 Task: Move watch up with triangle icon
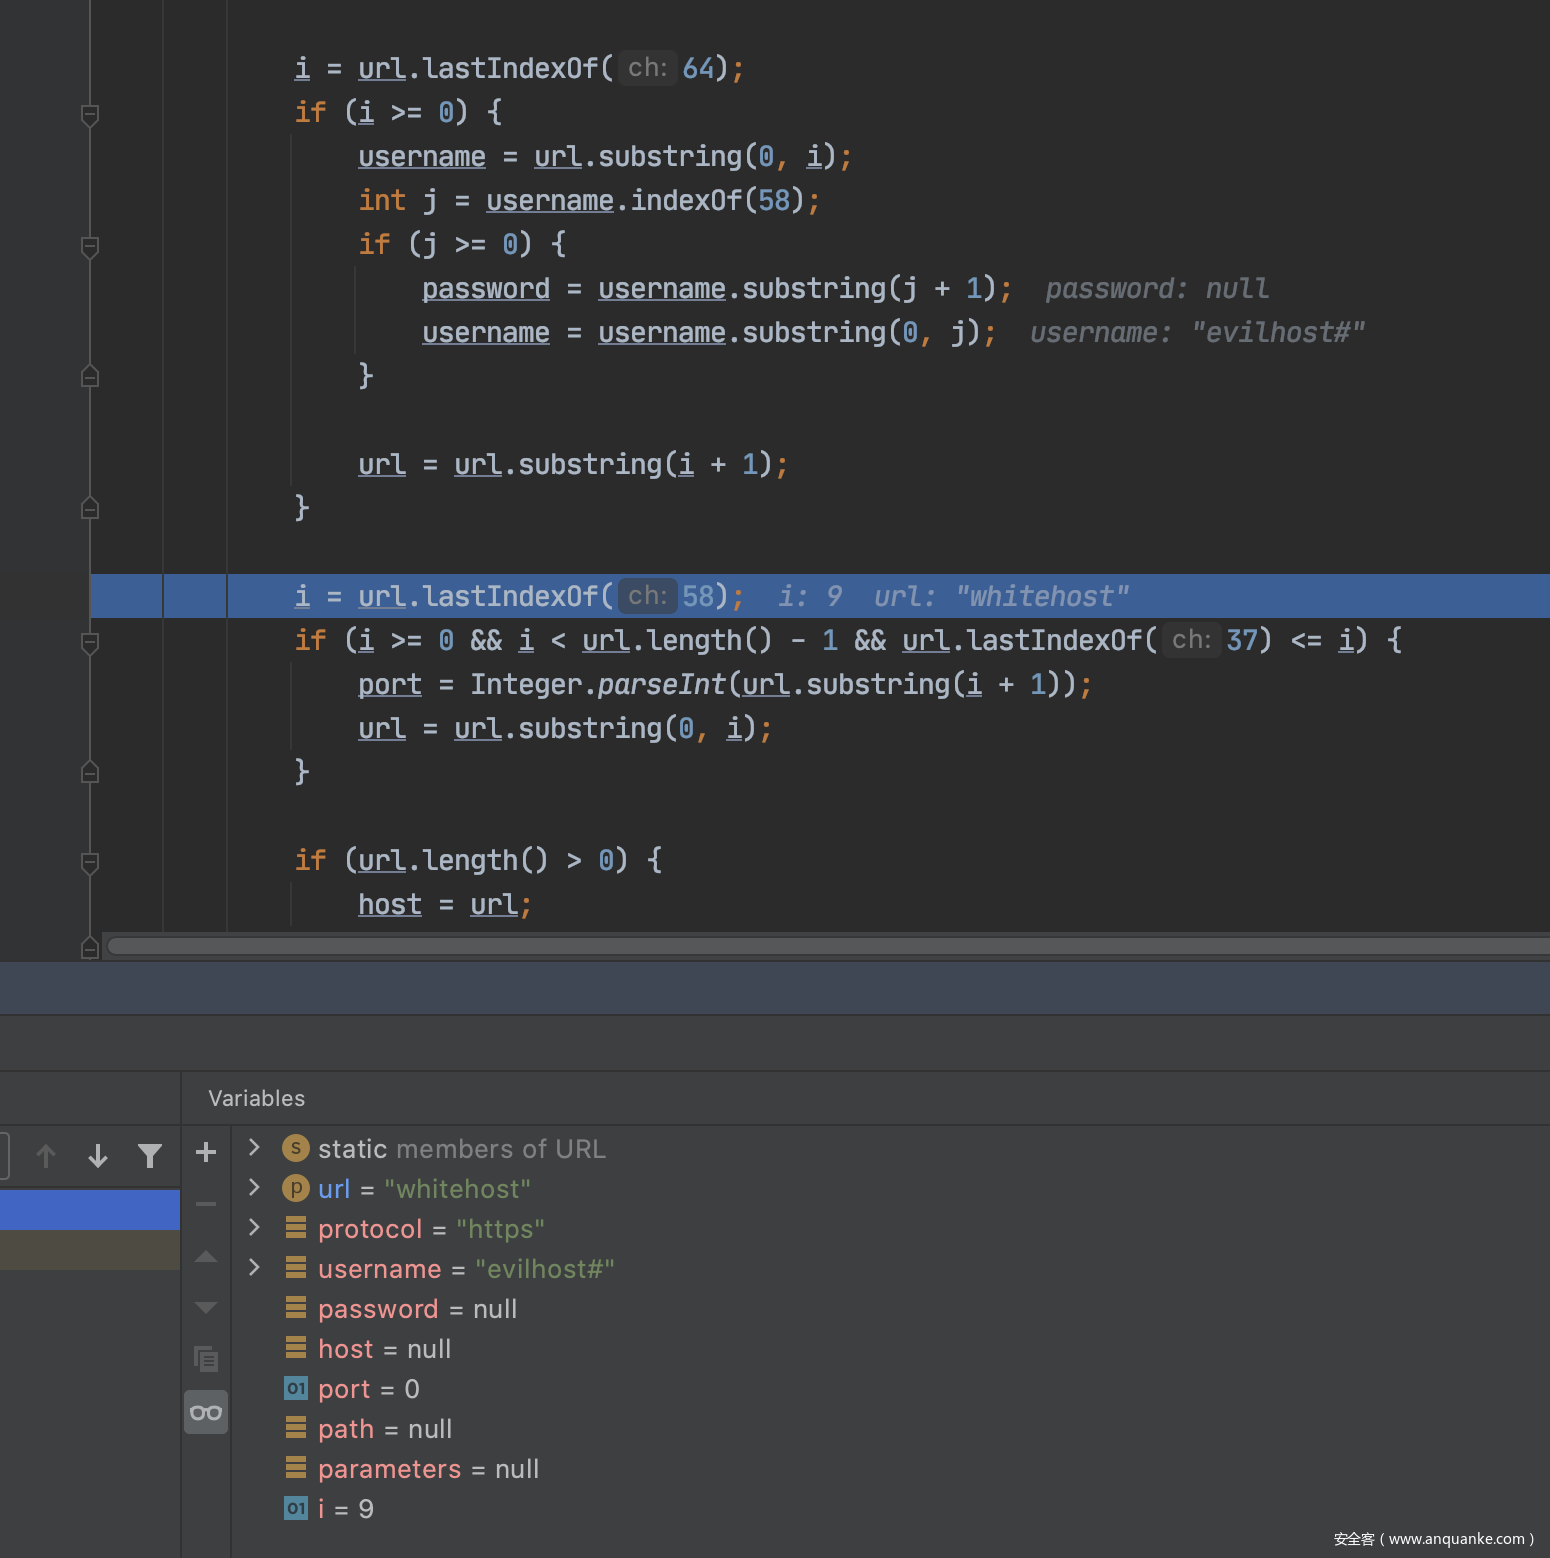click(206, 1256)
